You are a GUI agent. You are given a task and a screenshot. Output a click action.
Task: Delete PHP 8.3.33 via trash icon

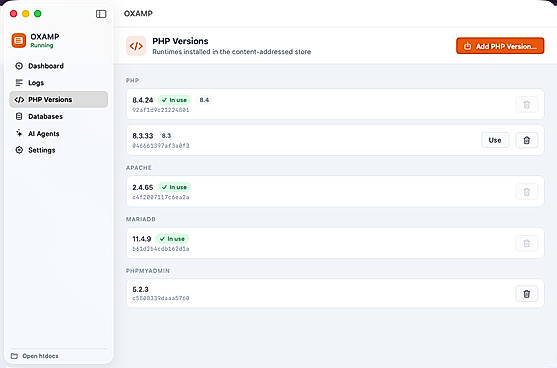point(526,140)
